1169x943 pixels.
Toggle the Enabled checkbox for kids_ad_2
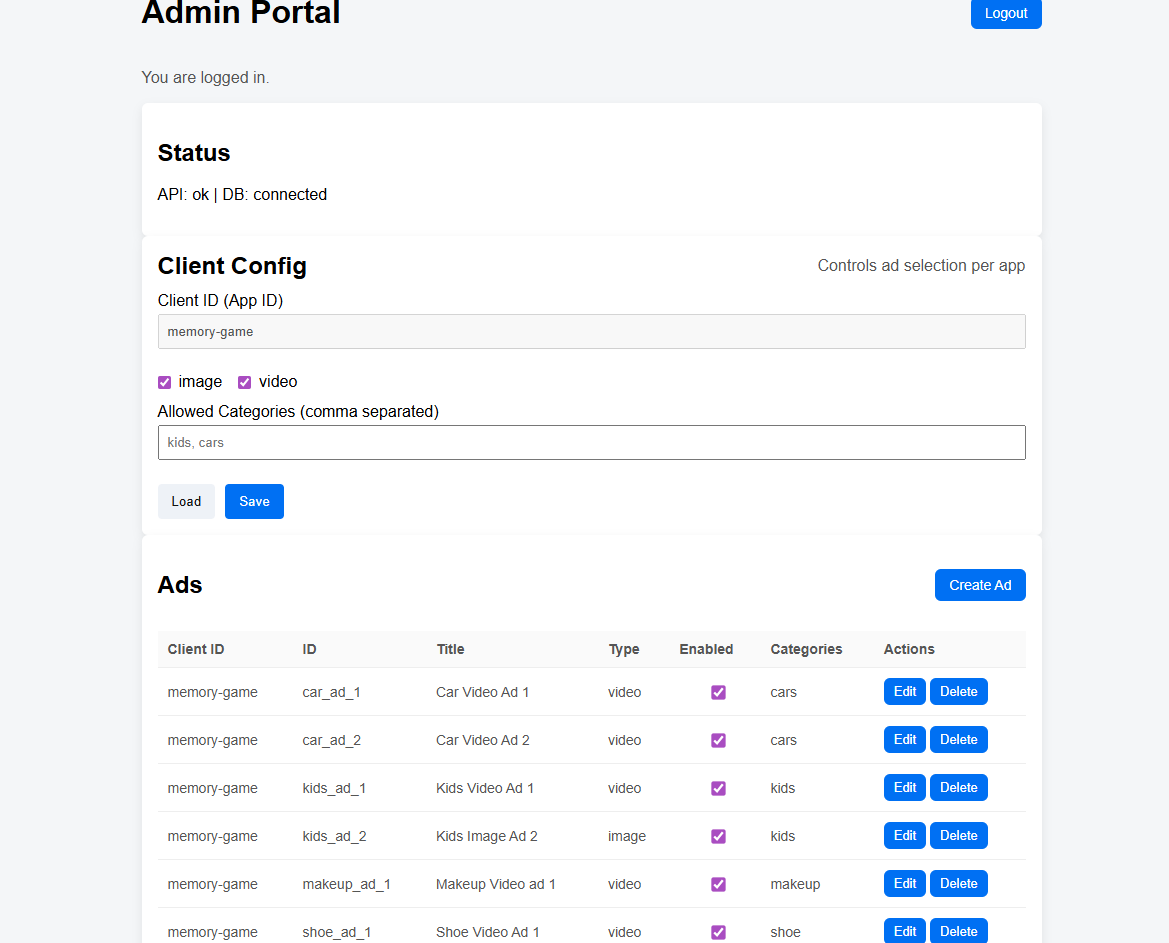click(718, 836)
